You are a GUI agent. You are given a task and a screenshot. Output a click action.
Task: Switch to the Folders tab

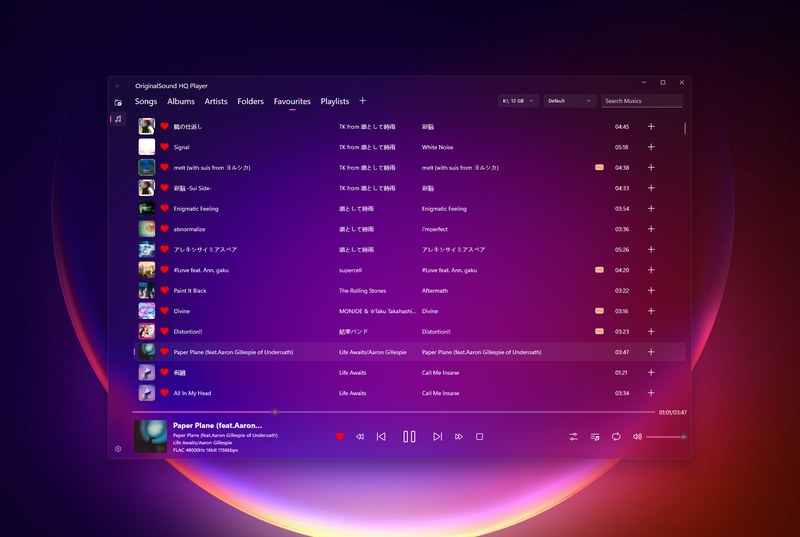point(251,101)
